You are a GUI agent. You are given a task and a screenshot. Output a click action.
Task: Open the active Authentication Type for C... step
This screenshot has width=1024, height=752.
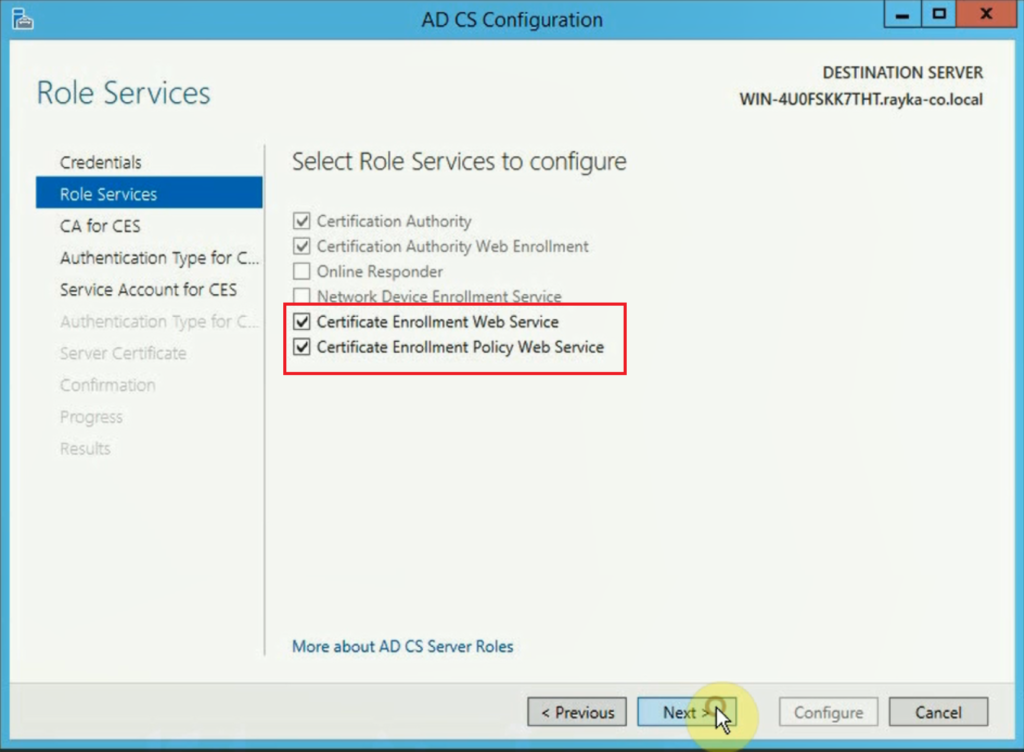[159, 258]
